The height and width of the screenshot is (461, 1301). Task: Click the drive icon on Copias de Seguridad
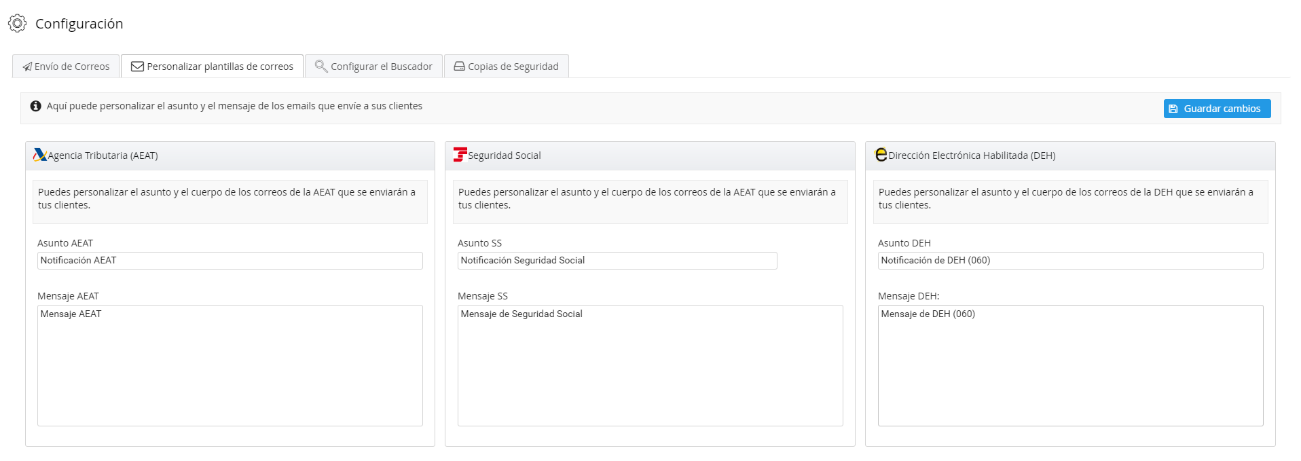[x=459, y=67]
